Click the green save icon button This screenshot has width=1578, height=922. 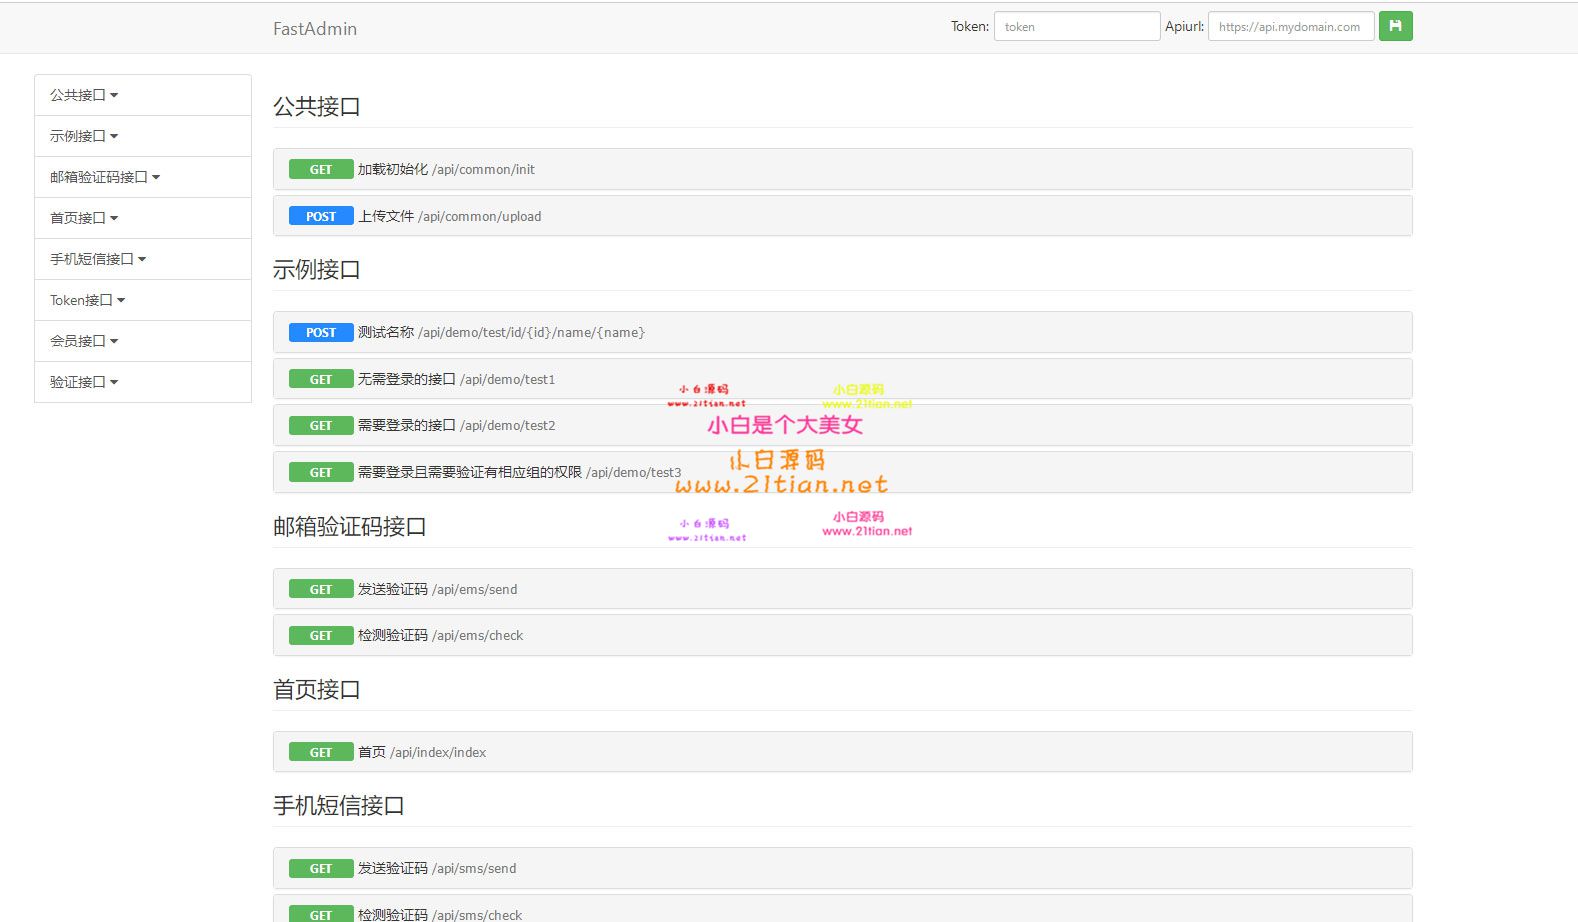tap(1395, 26)
